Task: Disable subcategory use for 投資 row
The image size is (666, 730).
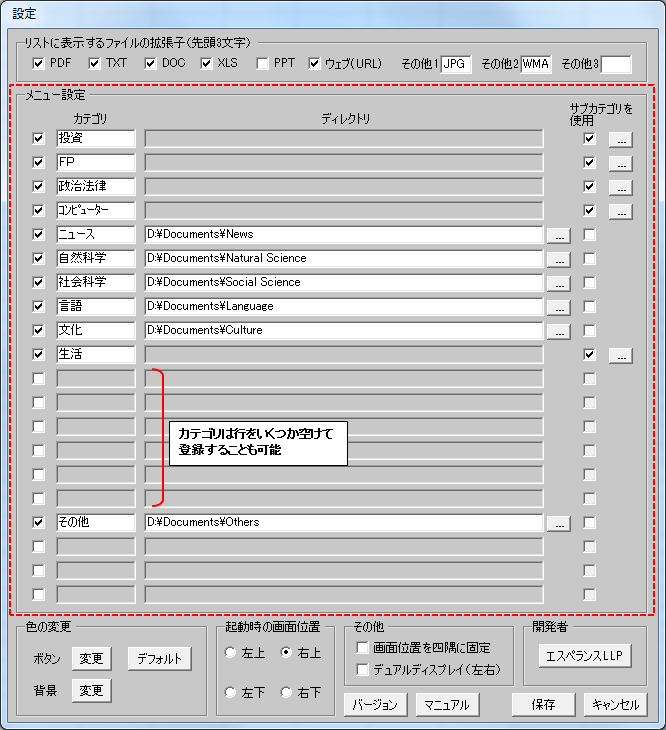Action: 589,138
